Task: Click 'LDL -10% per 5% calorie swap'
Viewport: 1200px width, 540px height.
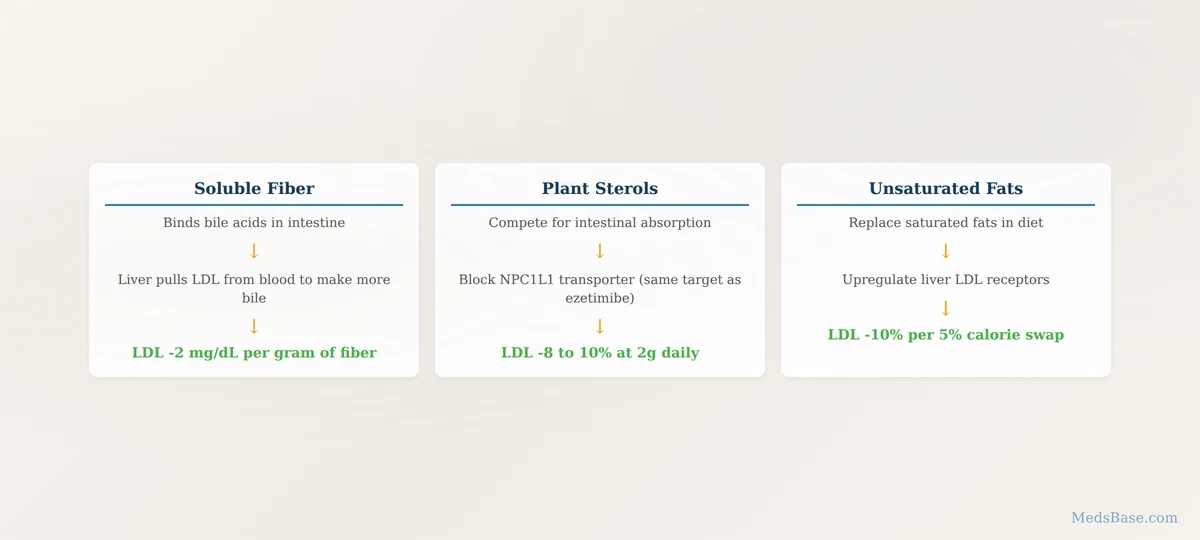Action: point(946,334)
